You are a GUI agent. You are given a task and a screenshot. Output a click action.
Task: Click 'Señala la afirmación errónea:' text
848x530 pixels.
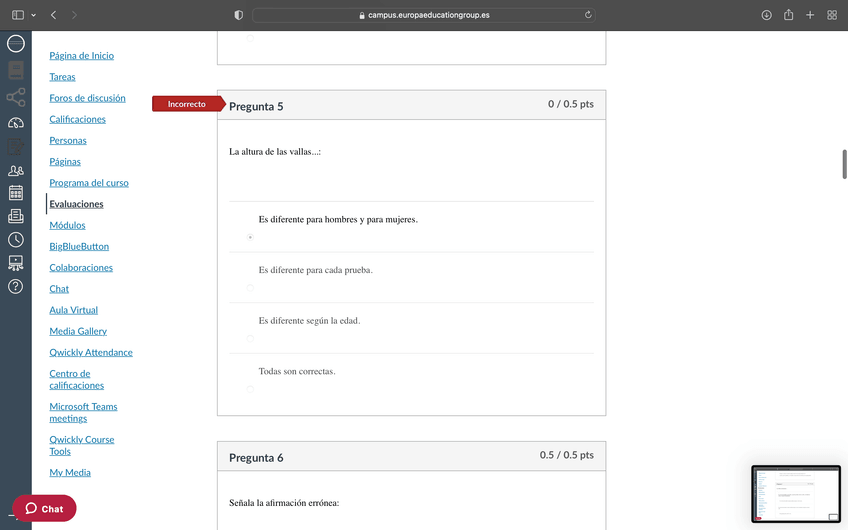pos(284,503)
